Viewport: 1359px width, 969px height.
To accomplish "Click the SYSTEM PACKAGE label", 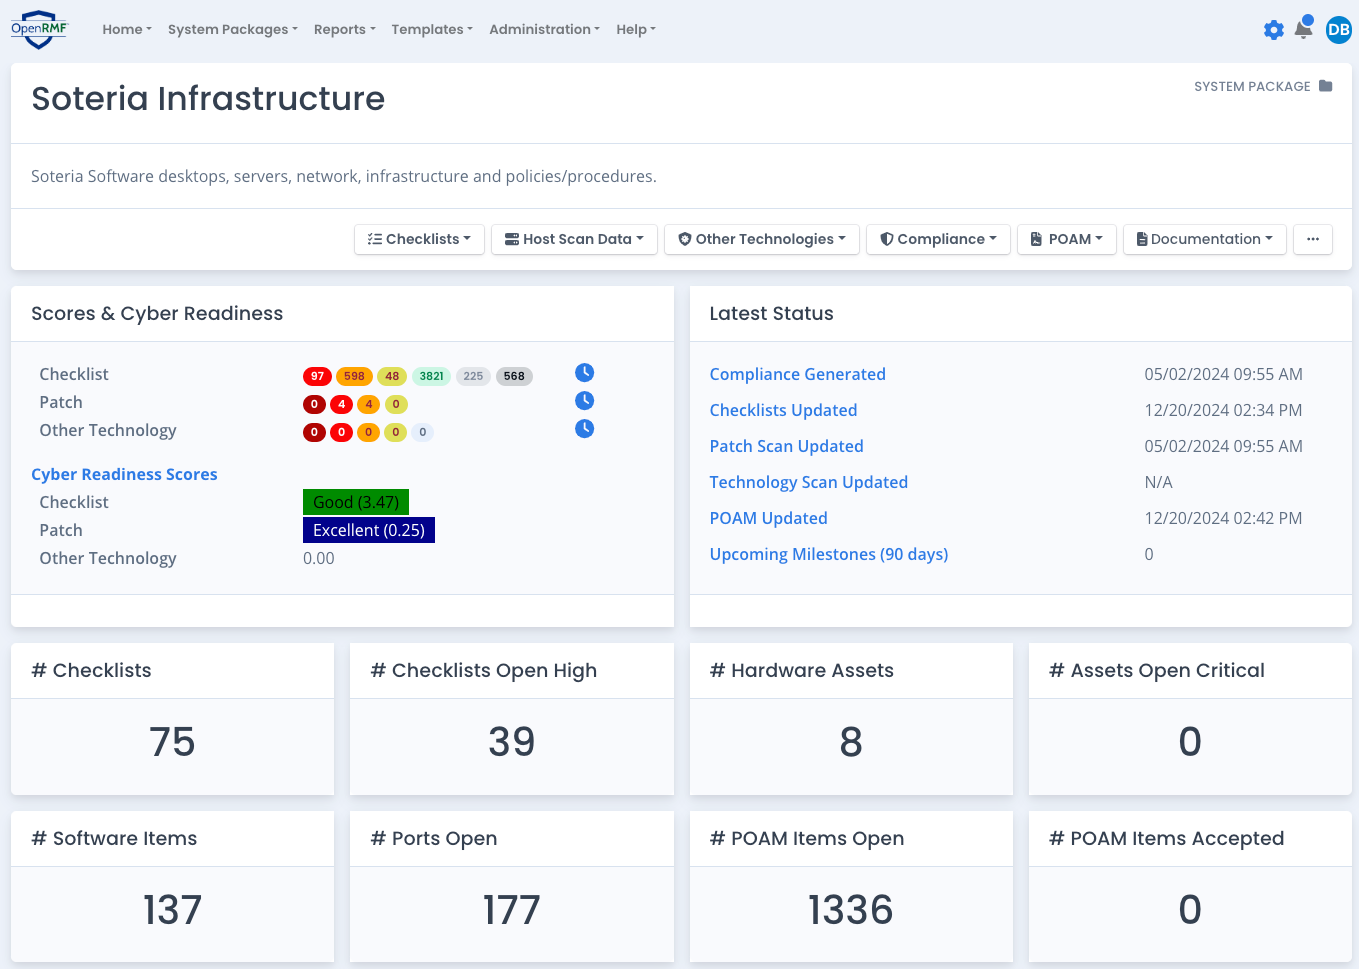I will [x=1252, y=87].
